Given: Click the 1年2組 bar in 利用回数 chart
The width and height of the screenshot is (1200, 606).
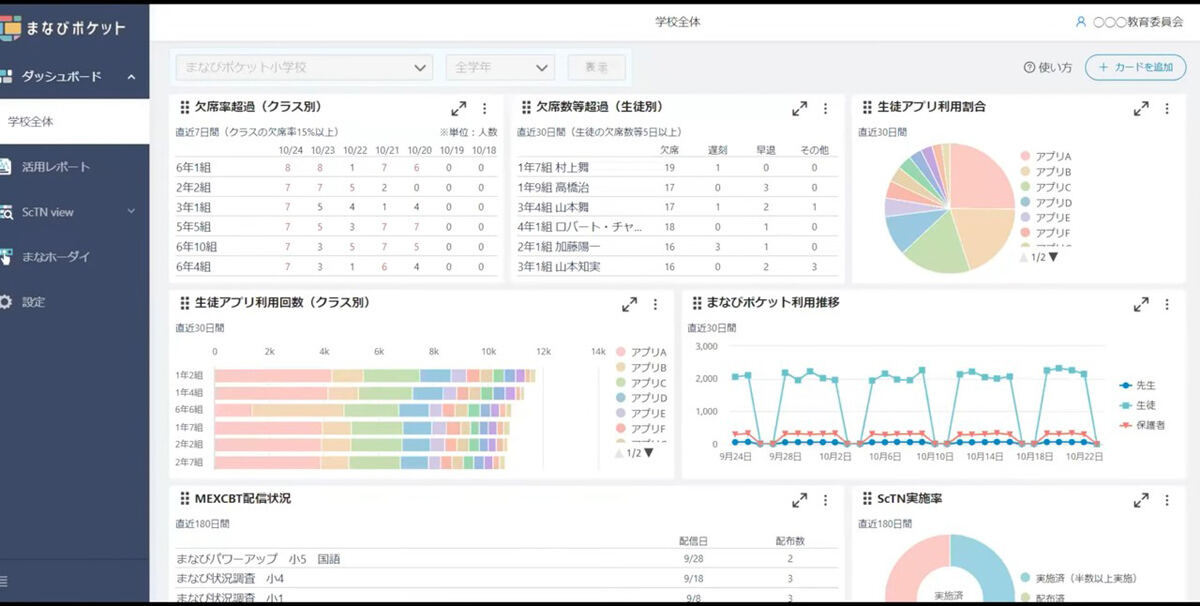Looking at the screenshot, I should pyautogui.click(x=376, y=375).
